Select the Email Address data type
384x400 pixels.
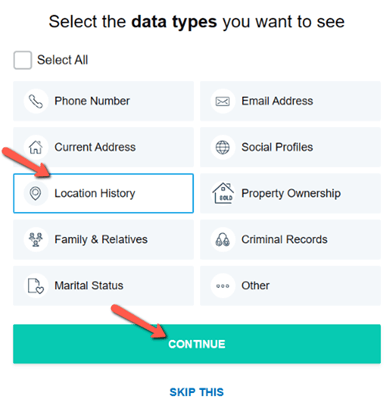coord(290,101)
